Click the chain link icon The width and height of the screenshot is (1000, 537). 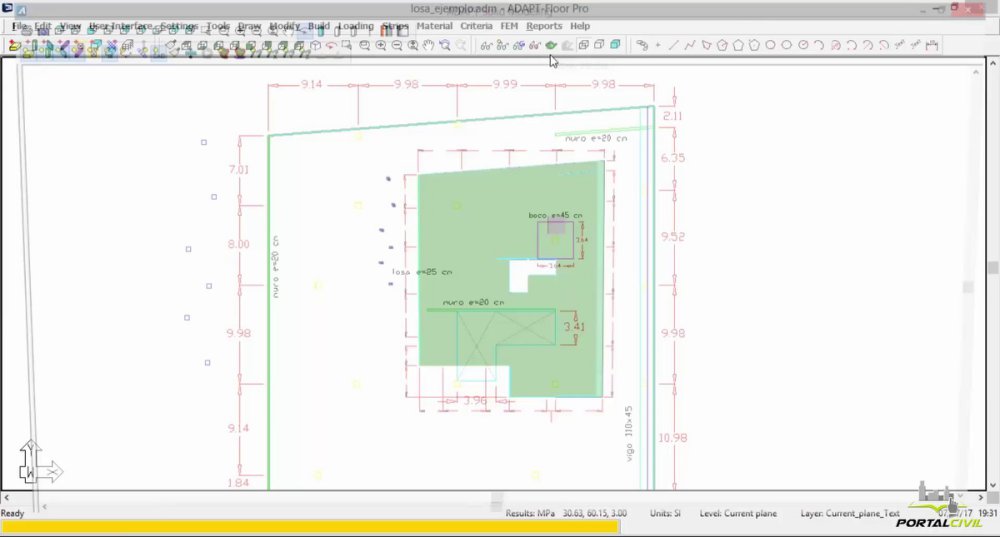(642, 45)
